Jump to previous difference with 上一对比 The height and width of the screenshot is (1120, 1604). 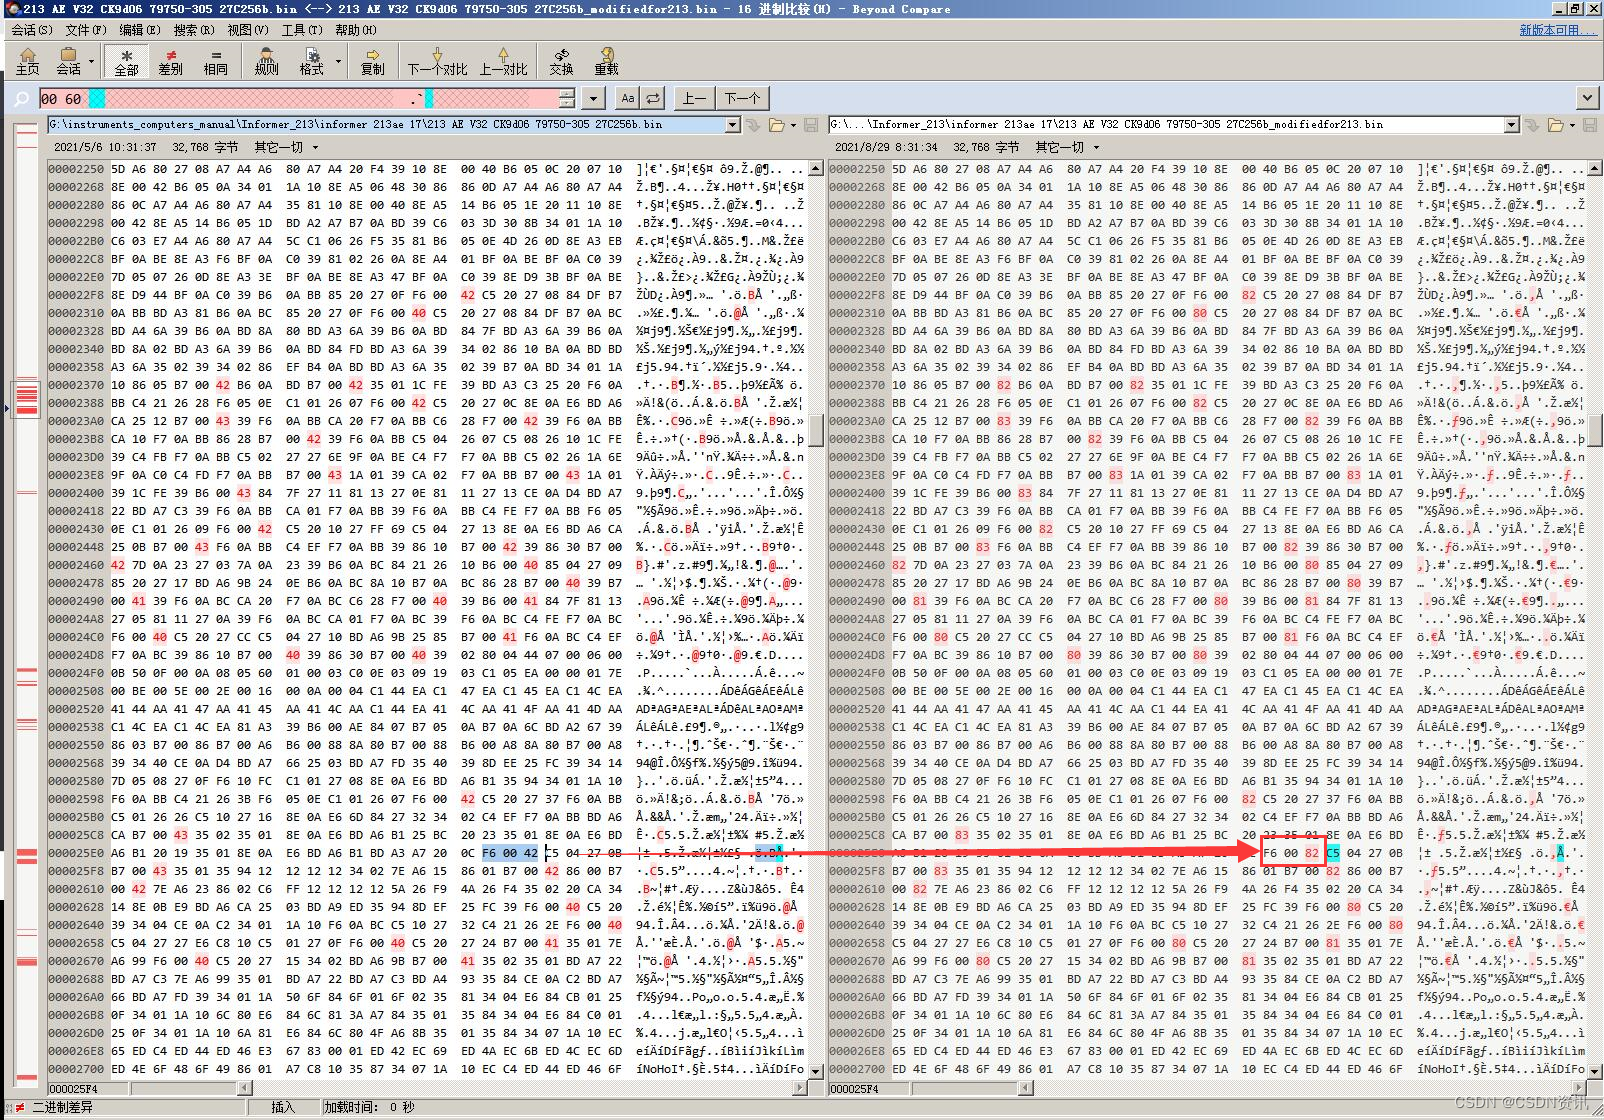point(503,61)
